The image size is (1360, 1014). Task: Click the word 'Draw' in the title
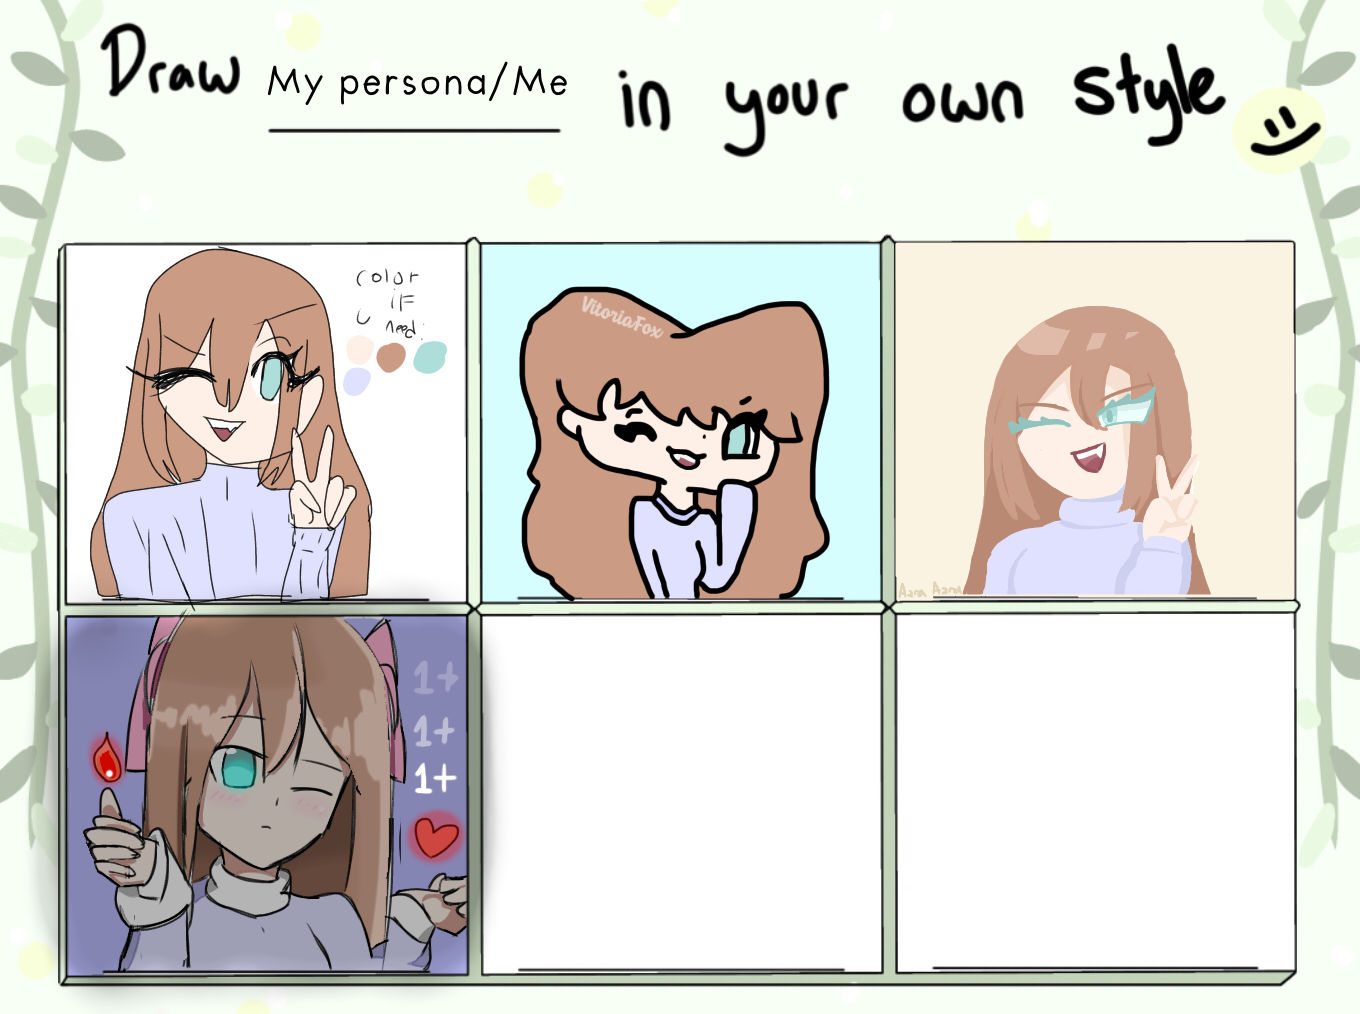click(x=171, y=62)
